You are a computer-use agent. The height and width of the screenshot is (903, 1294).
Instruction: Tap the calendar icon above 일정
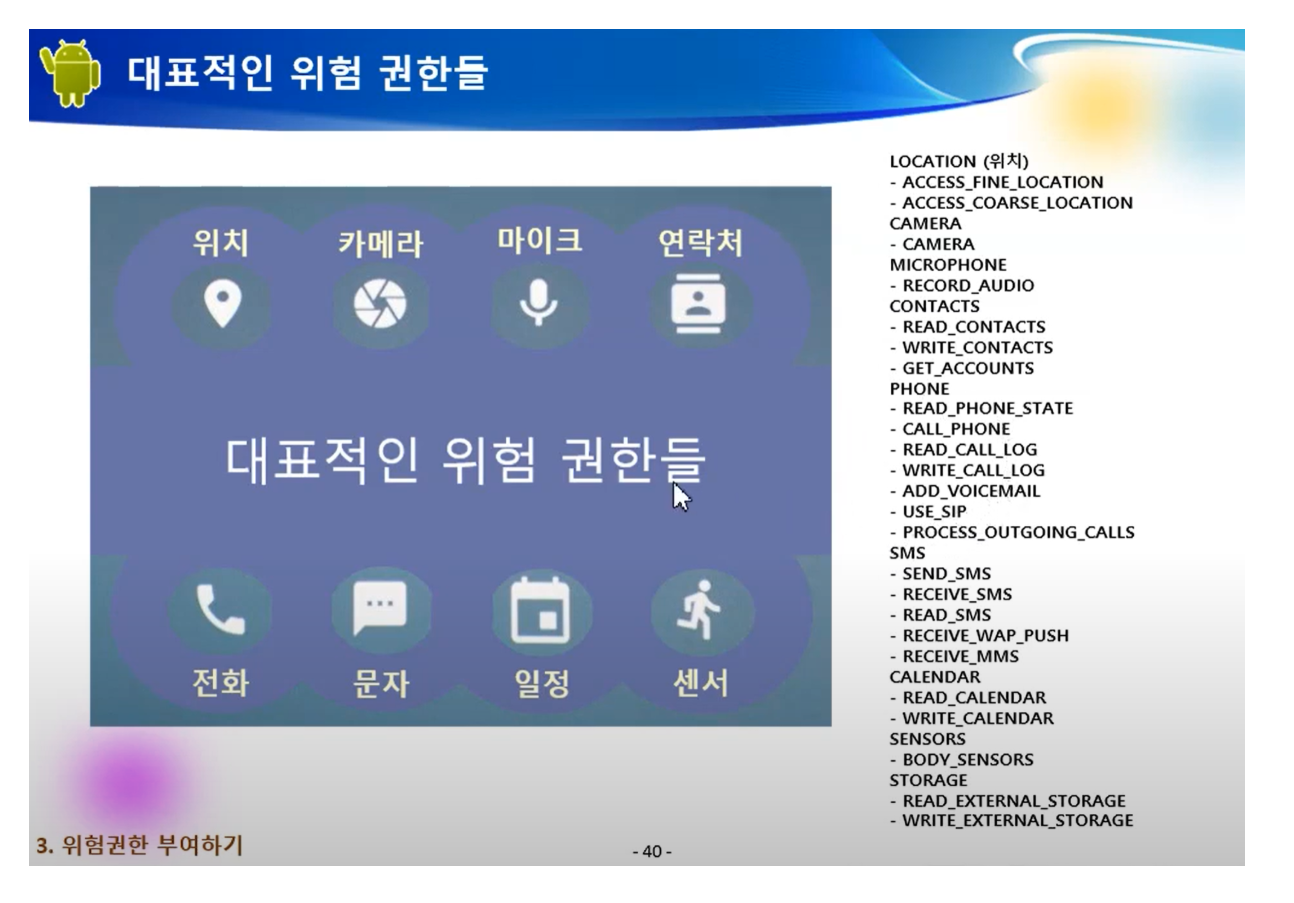click(x=540, y=610)
